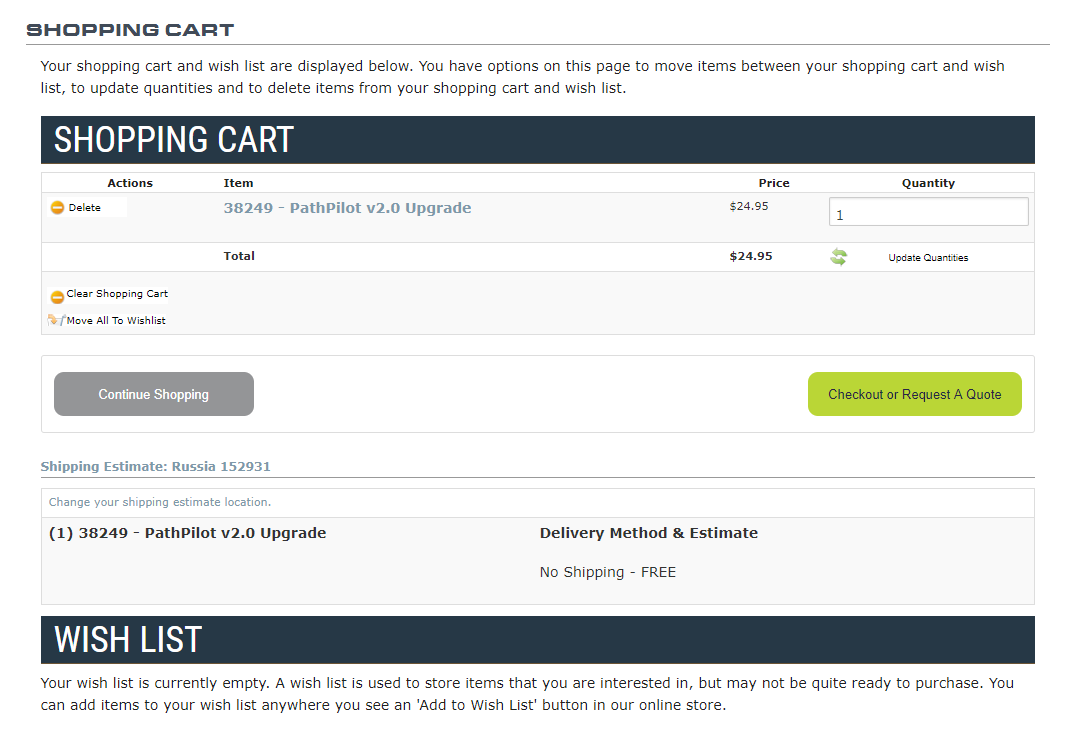
Task: Click the No Shipping - FREE delivery text
Action: pyautogui.click(x=607, y=572)
